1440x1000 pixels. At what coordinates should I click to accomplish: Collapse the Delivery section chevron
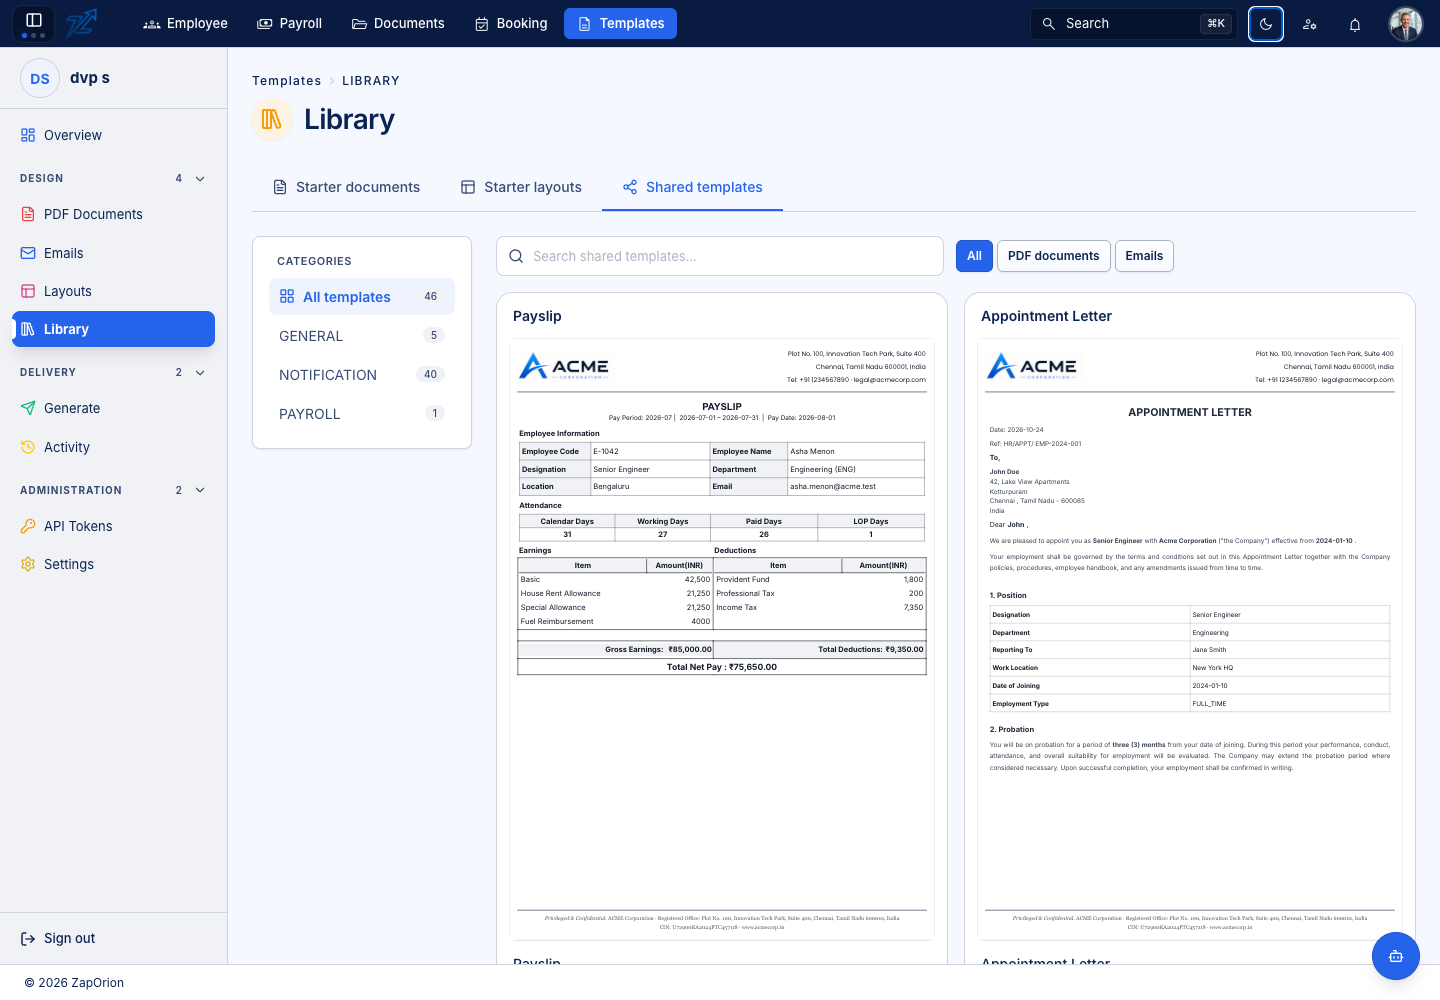click(x=200, y=373)
